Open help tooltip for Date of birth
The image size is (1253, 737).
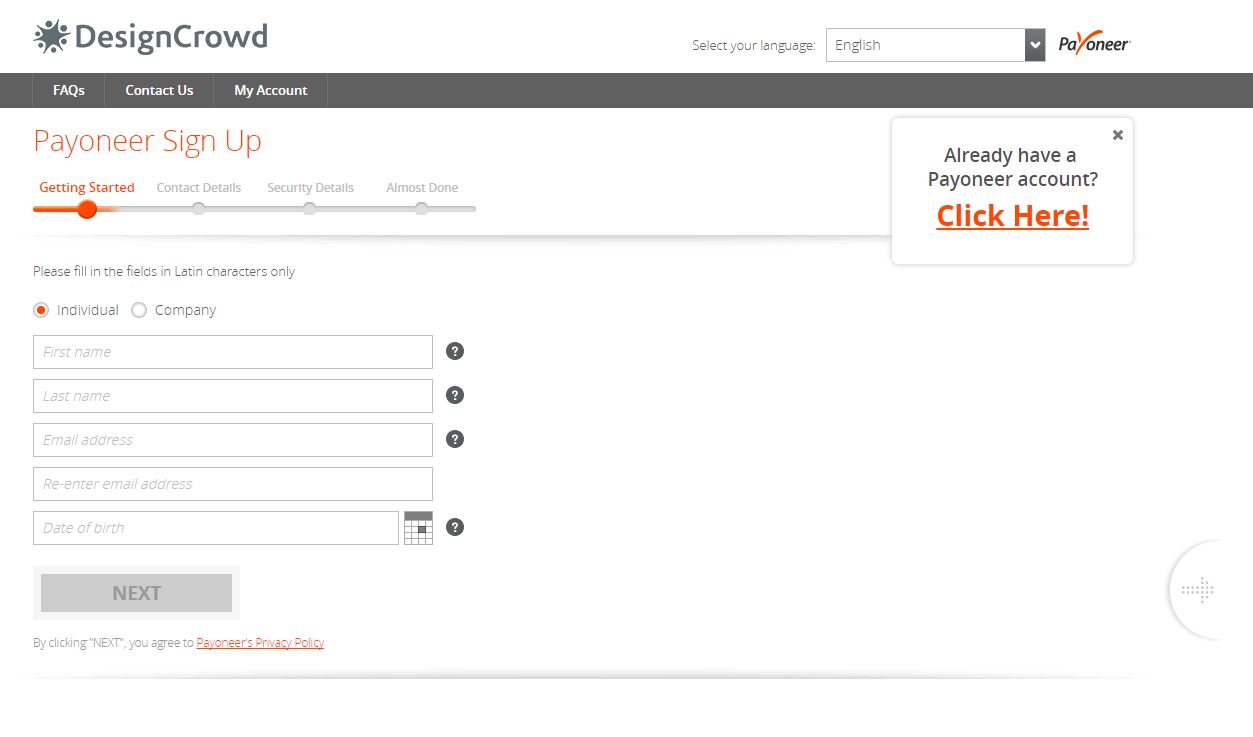455,527
